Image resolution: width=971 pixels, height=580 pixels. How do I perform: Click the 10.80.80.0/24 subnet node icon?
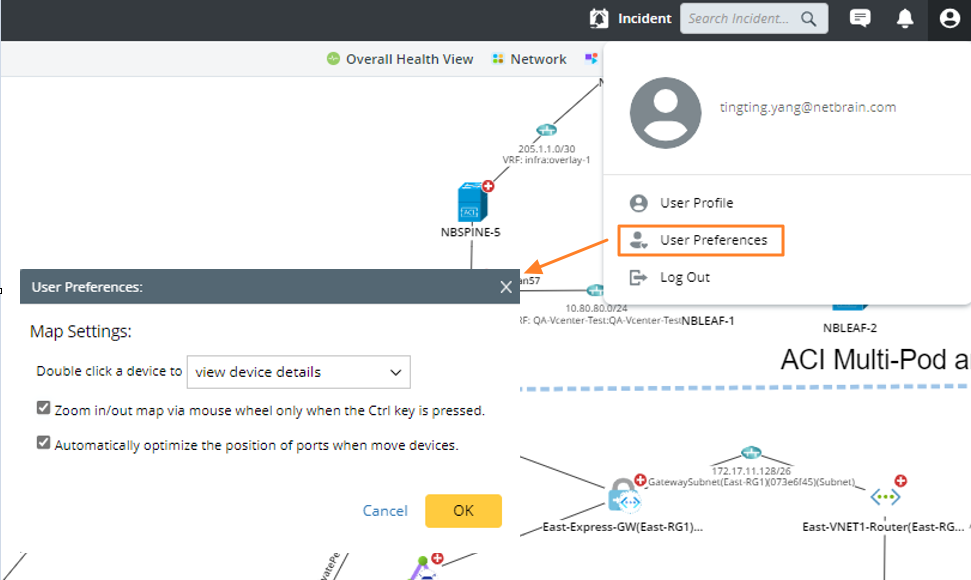(595, 290)
